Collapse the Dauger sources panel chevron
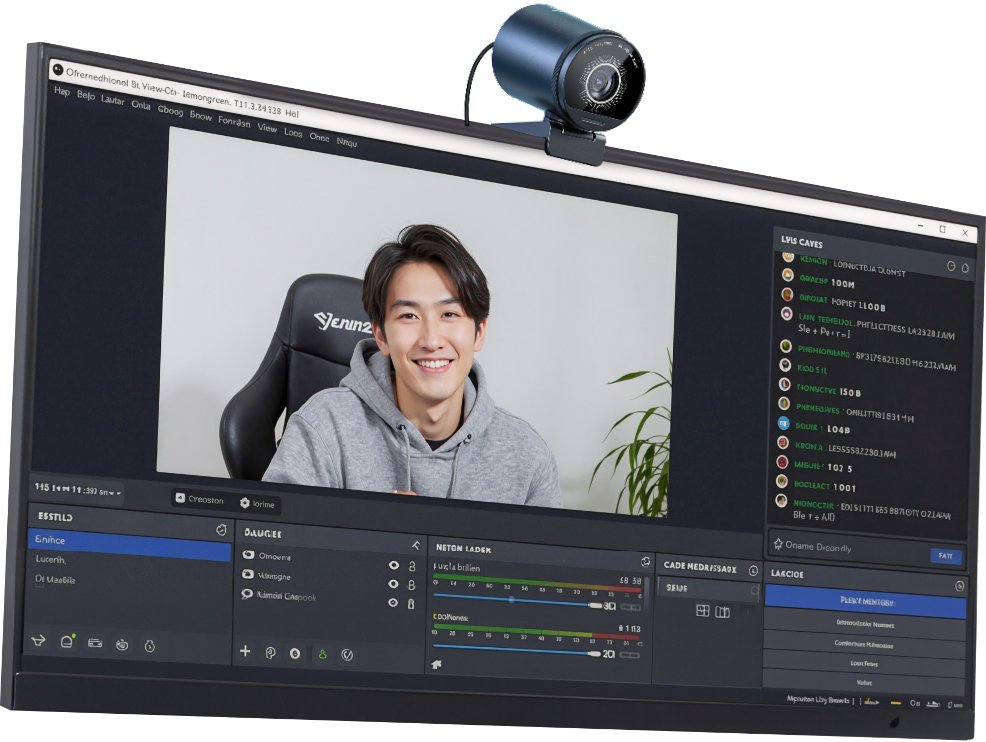The height and width of the screenshot is (742, 986). (x=416, y=545)
